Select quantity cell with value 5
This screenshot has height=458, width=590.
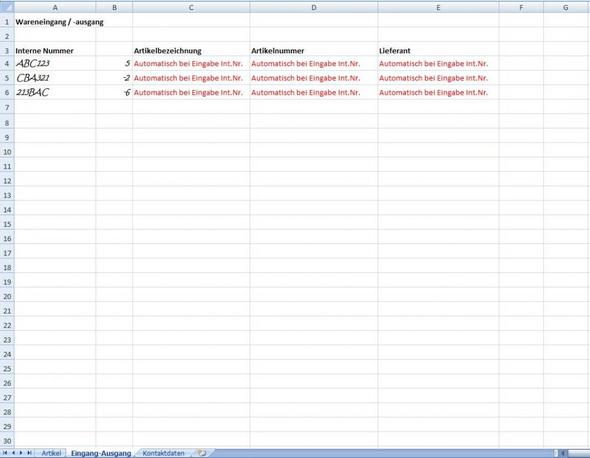pos(114,63)
